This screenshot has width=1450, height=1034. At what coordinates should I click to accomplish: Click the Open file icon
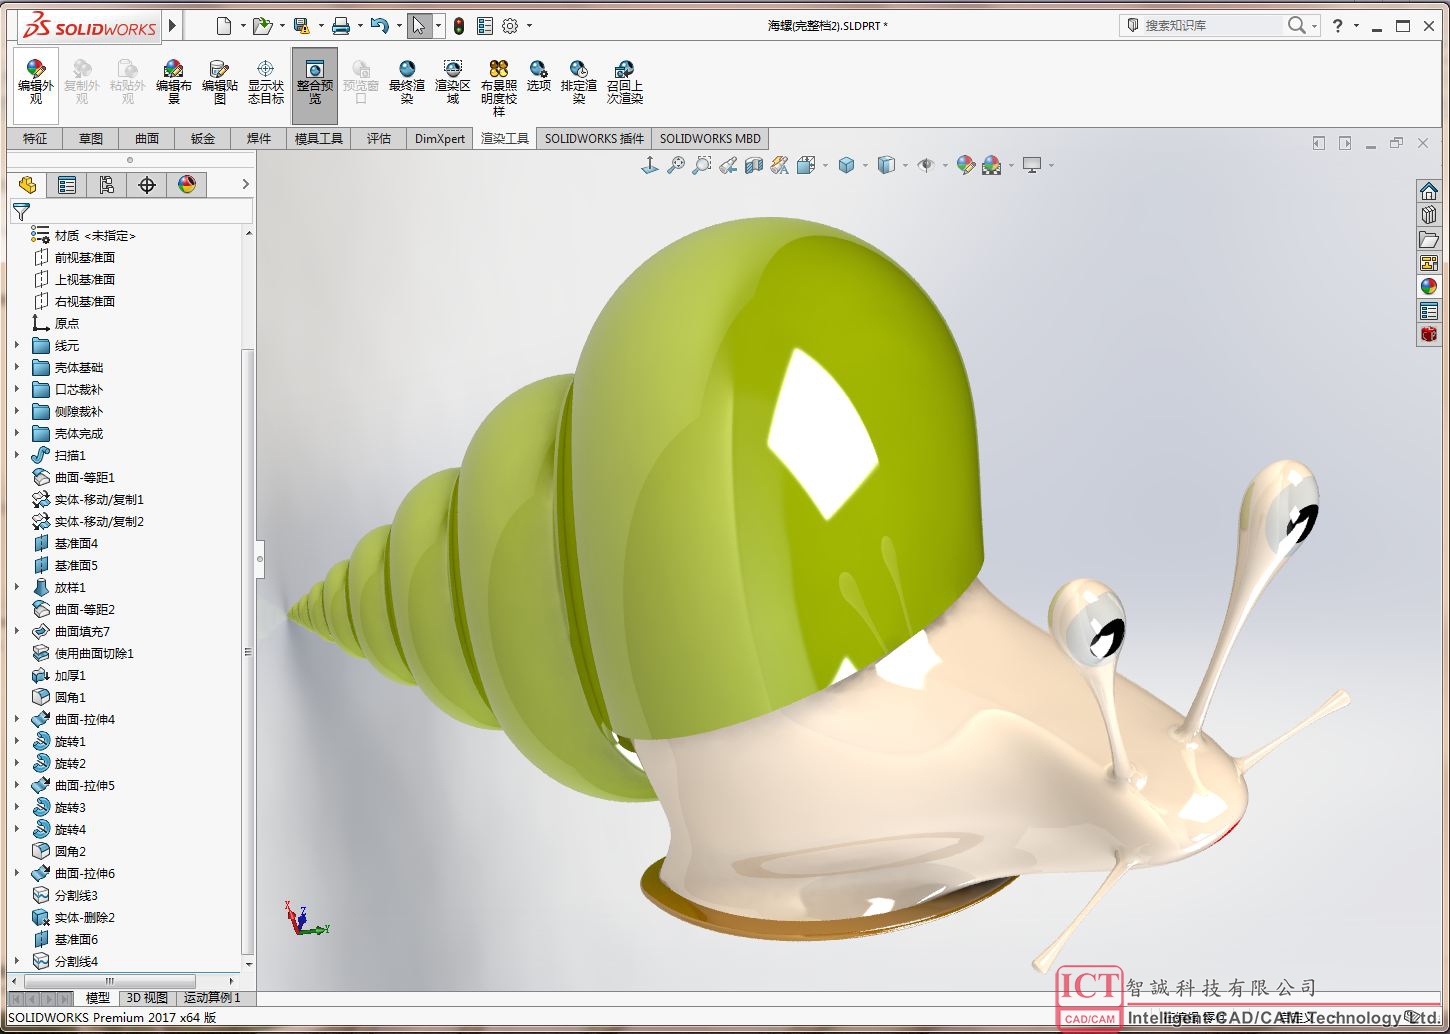point(262,26)
